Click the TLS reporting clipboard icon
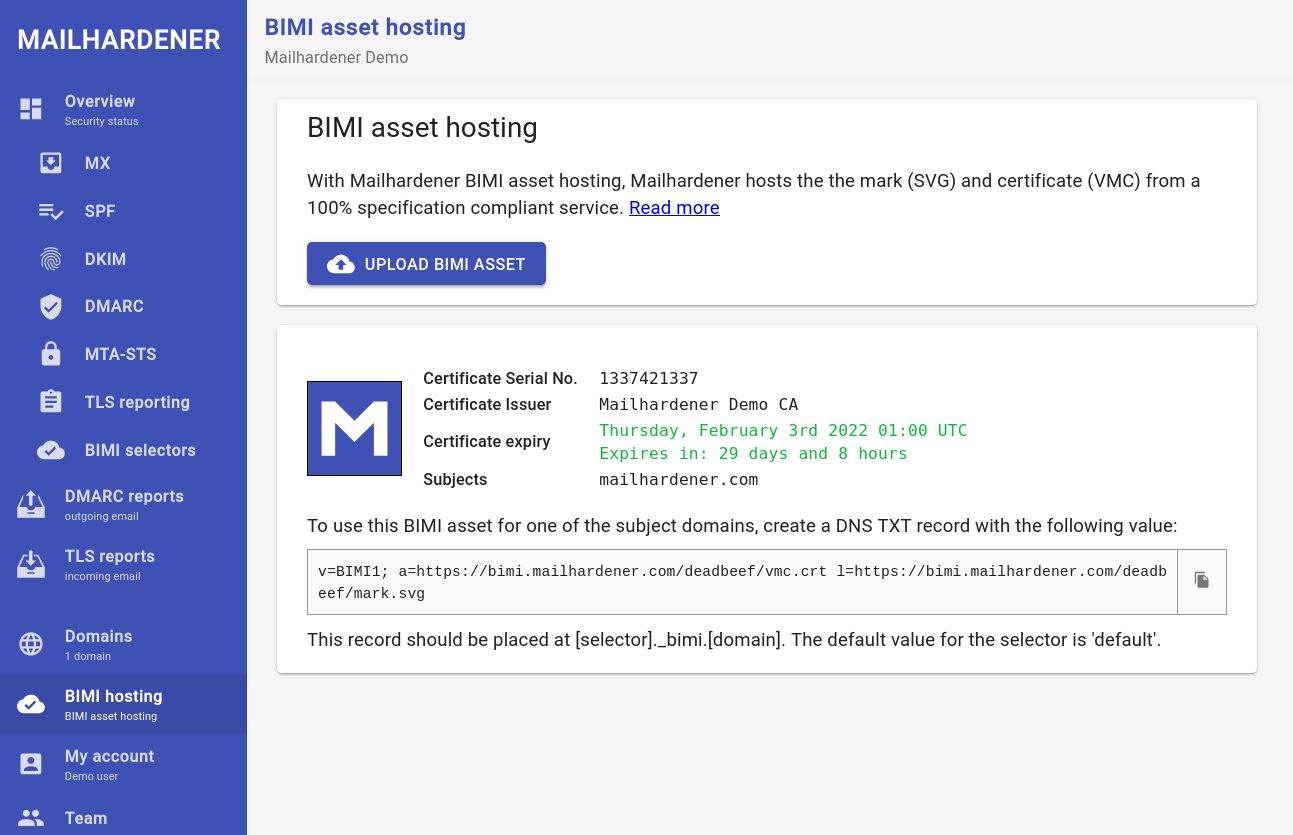The image size is (1293, 835). (x=51, y=402)
